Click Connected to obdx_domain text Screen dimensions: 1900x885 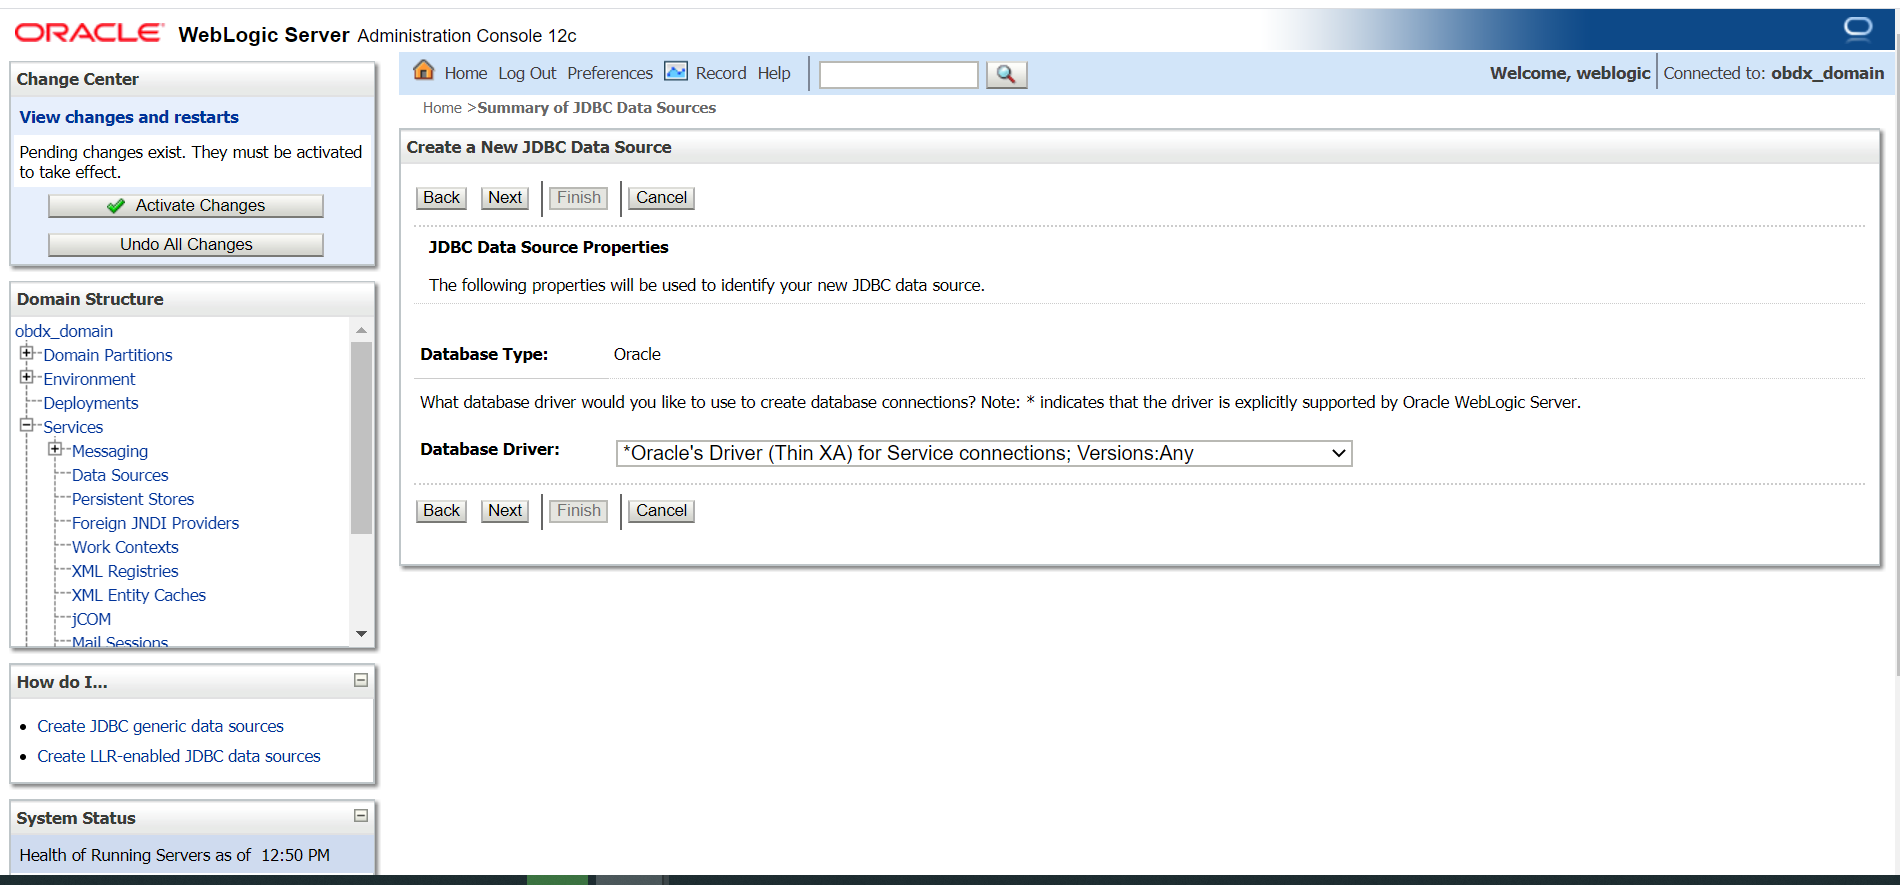(x=1773, y=73)
